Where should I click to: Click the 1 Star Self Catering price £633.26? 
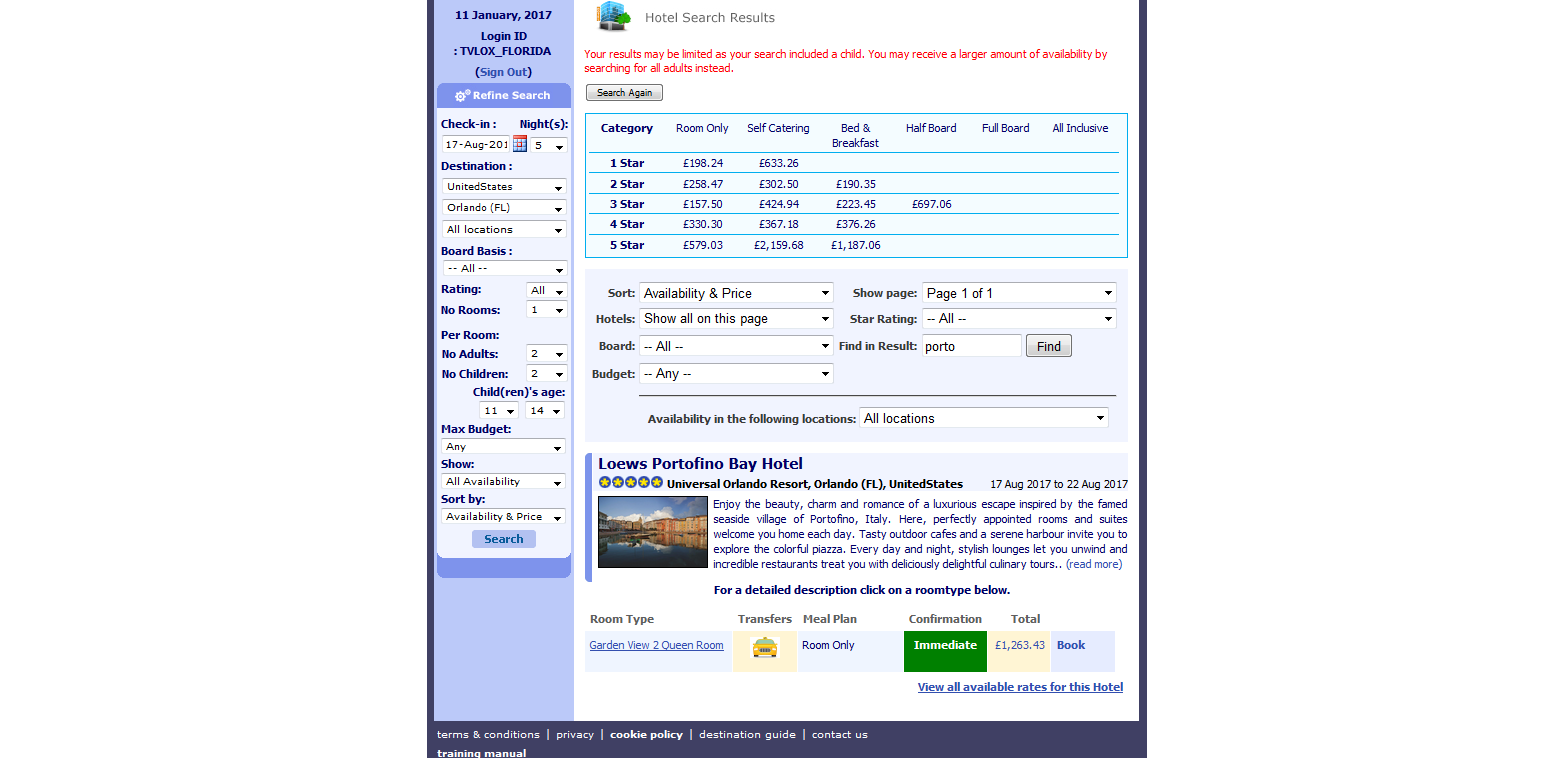[778, 163]
